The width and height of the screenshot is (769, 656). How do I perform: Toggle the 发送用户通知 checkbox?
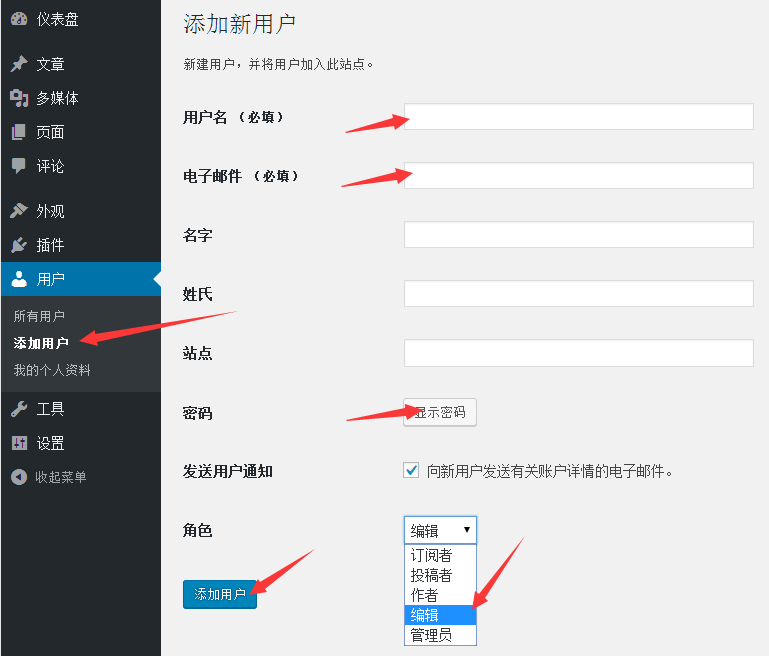coord(411,470)
